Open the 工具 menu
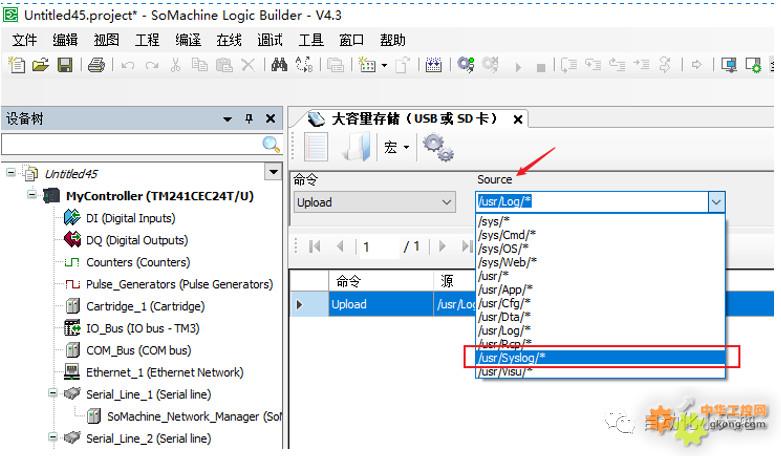 [x=311, y=40]
